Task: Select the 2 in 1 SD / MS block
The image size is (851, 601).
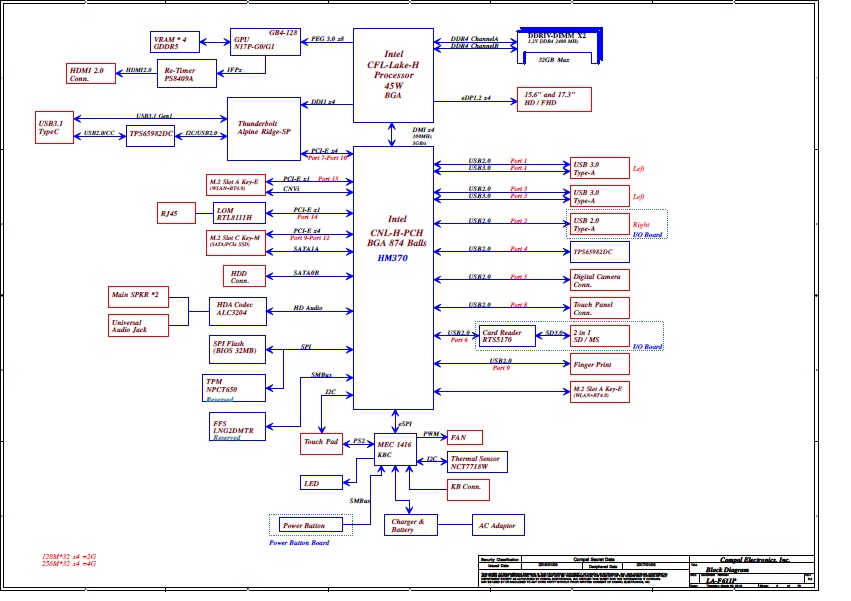Action: point(600,336)
